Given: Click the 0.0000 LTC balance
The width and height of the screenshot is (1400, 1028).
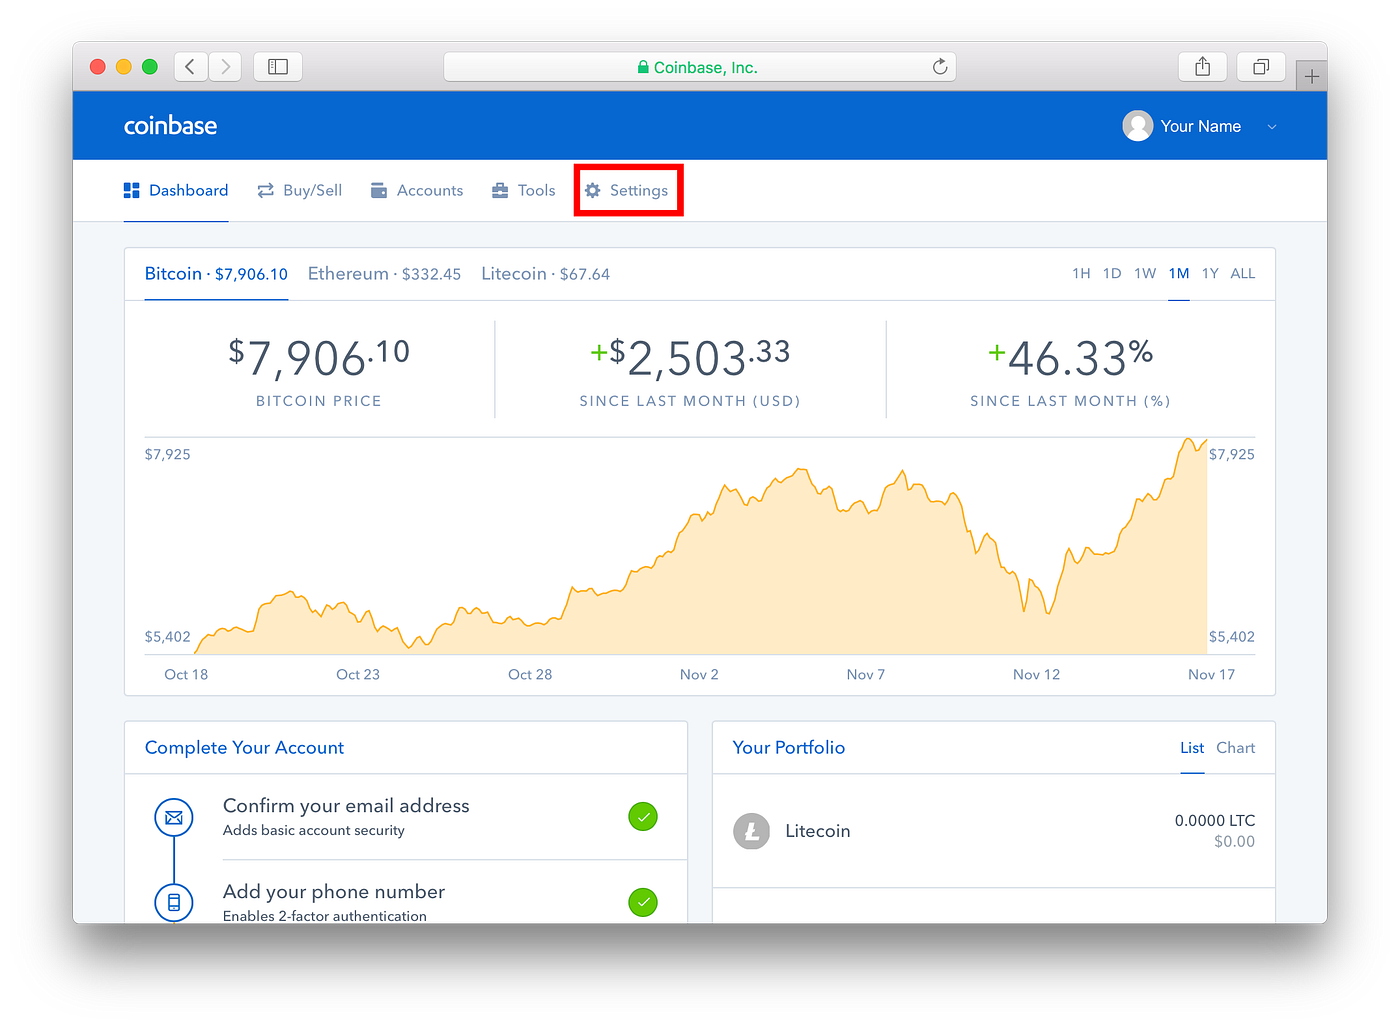Looking at the screenshot, I should (1215, 820).
